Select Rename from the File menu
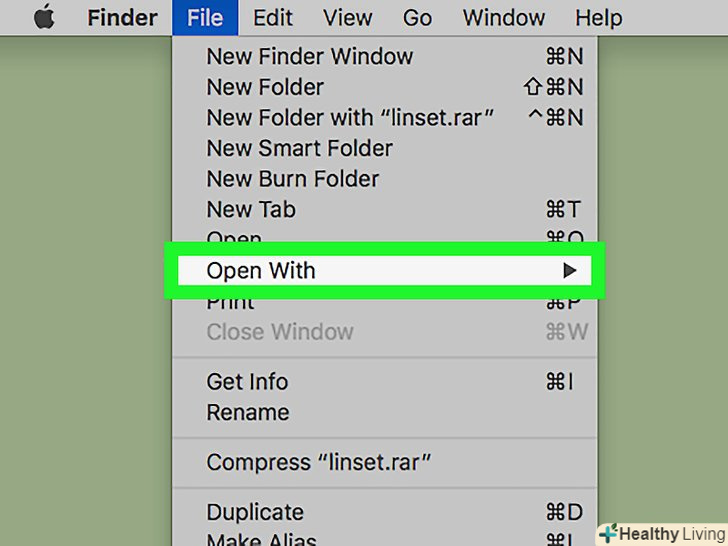The height and width of the screenshot is (546, 728). (248, 412)
